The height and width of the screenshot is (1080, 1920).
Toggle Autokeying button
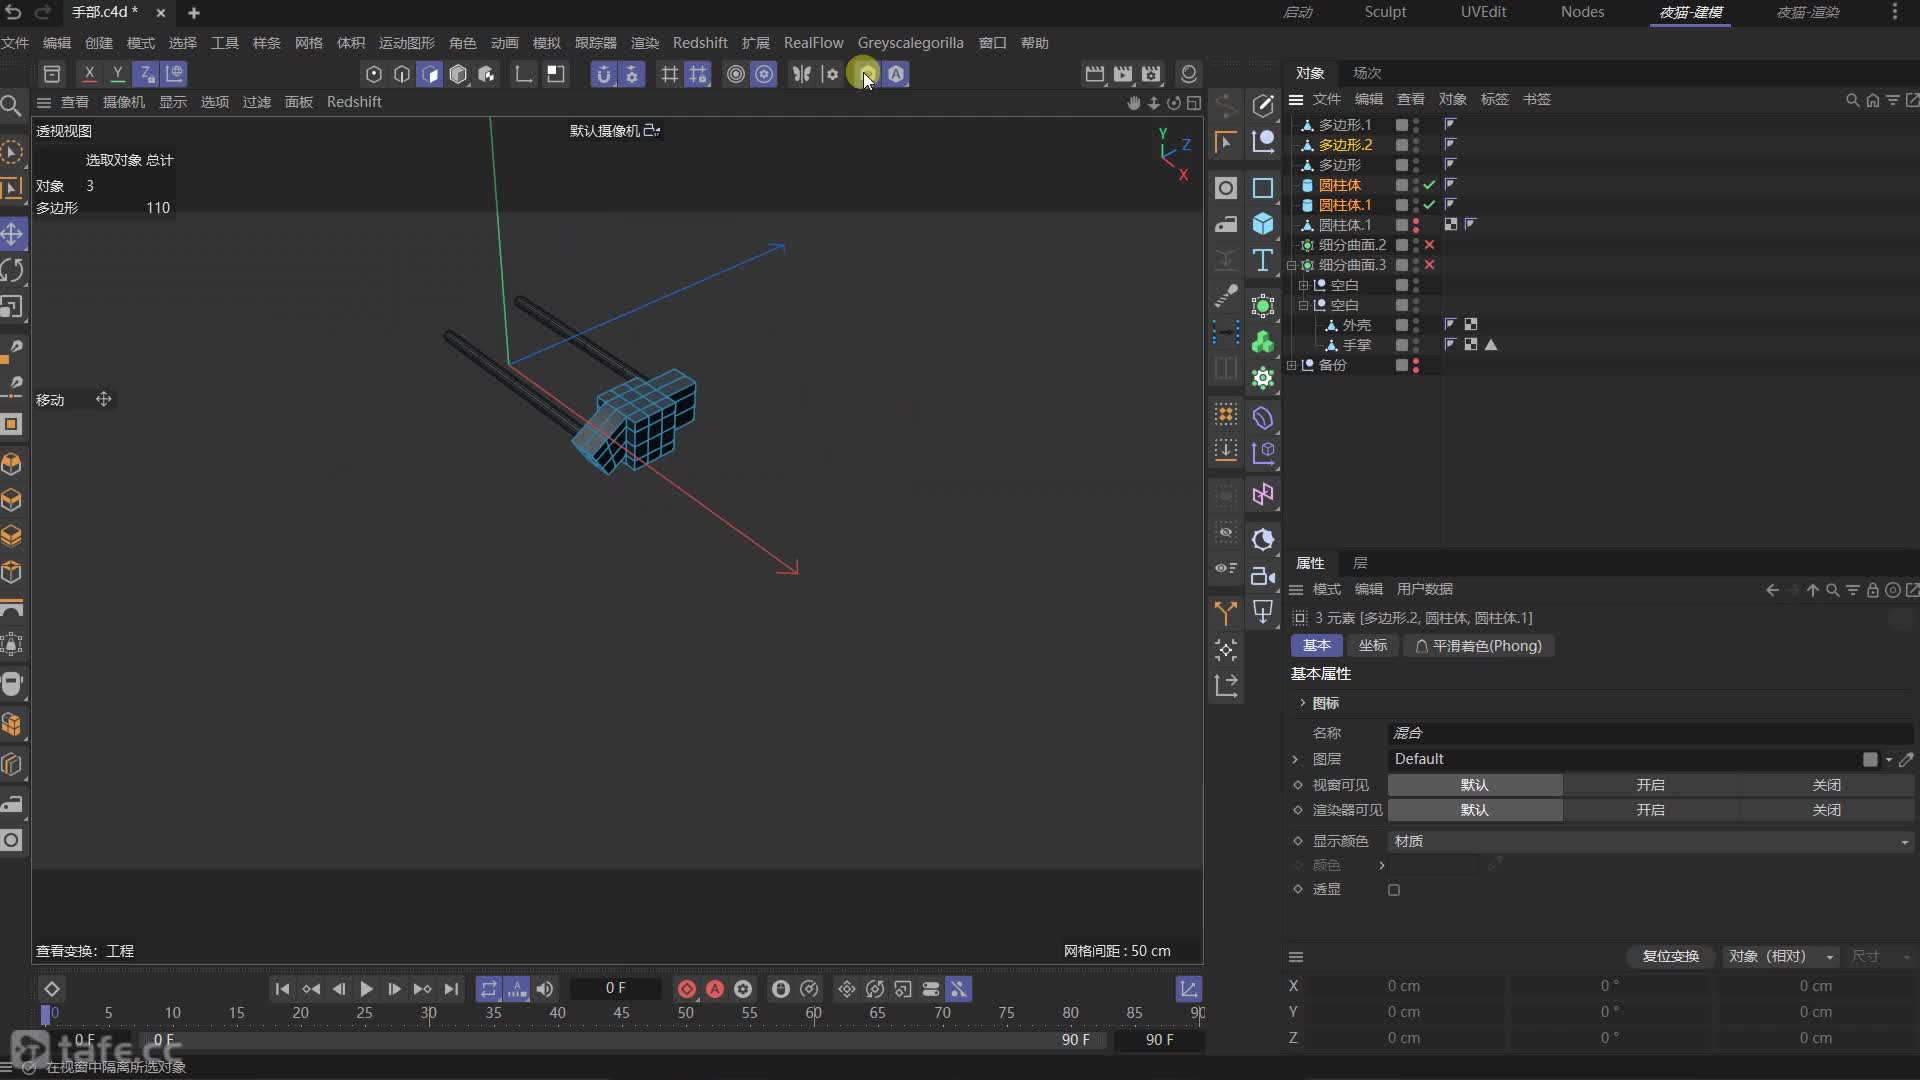click(x=715, y=989)
